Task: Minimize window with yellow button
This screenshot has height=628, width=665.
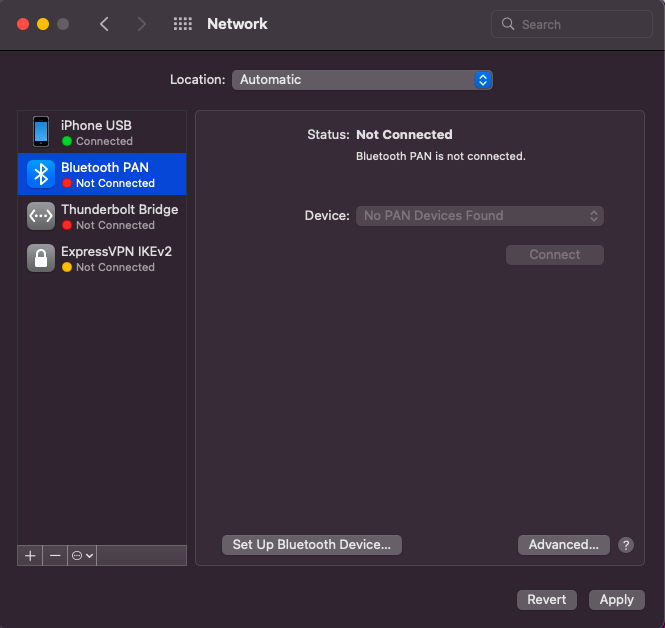Action: pos(43,24)
